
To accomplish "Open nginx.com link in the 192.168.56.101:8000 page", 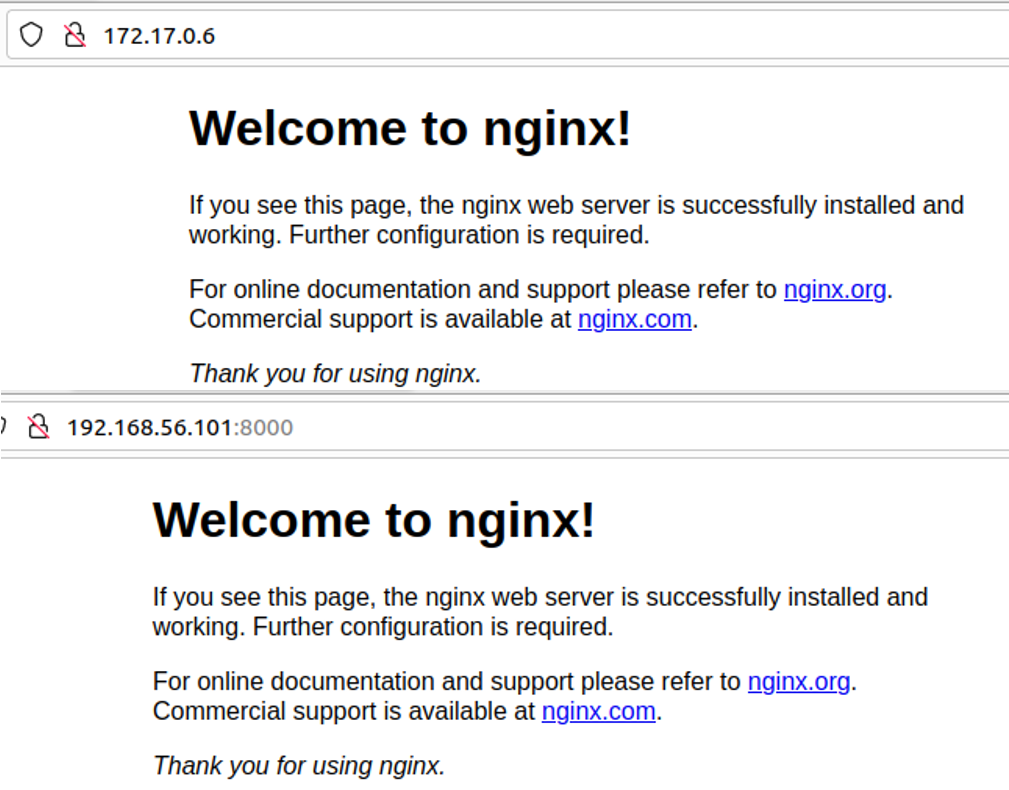I will 598,711.
